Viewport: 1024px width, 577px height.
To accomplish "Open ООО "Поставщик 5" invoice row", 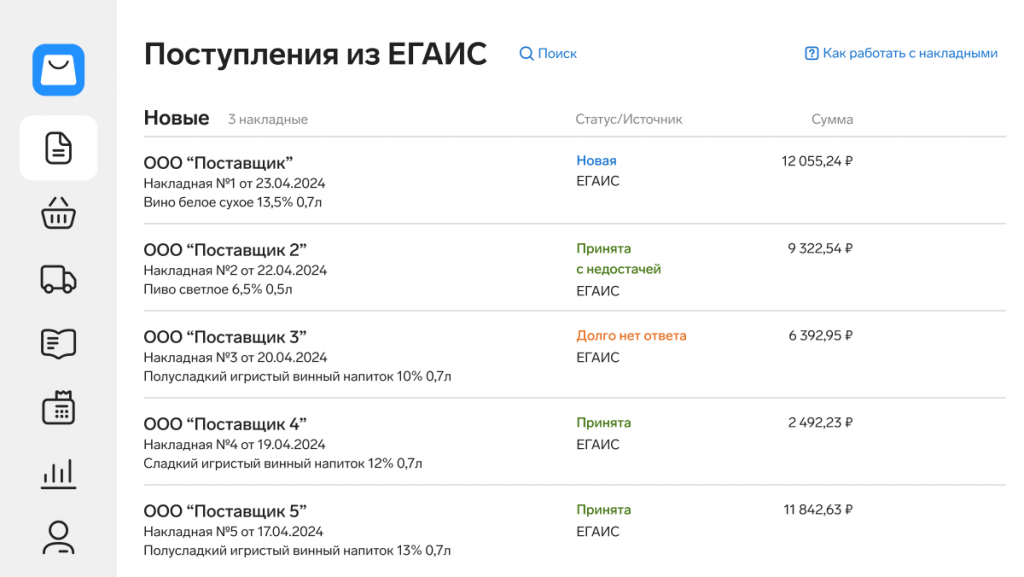I will pos(575,529).
